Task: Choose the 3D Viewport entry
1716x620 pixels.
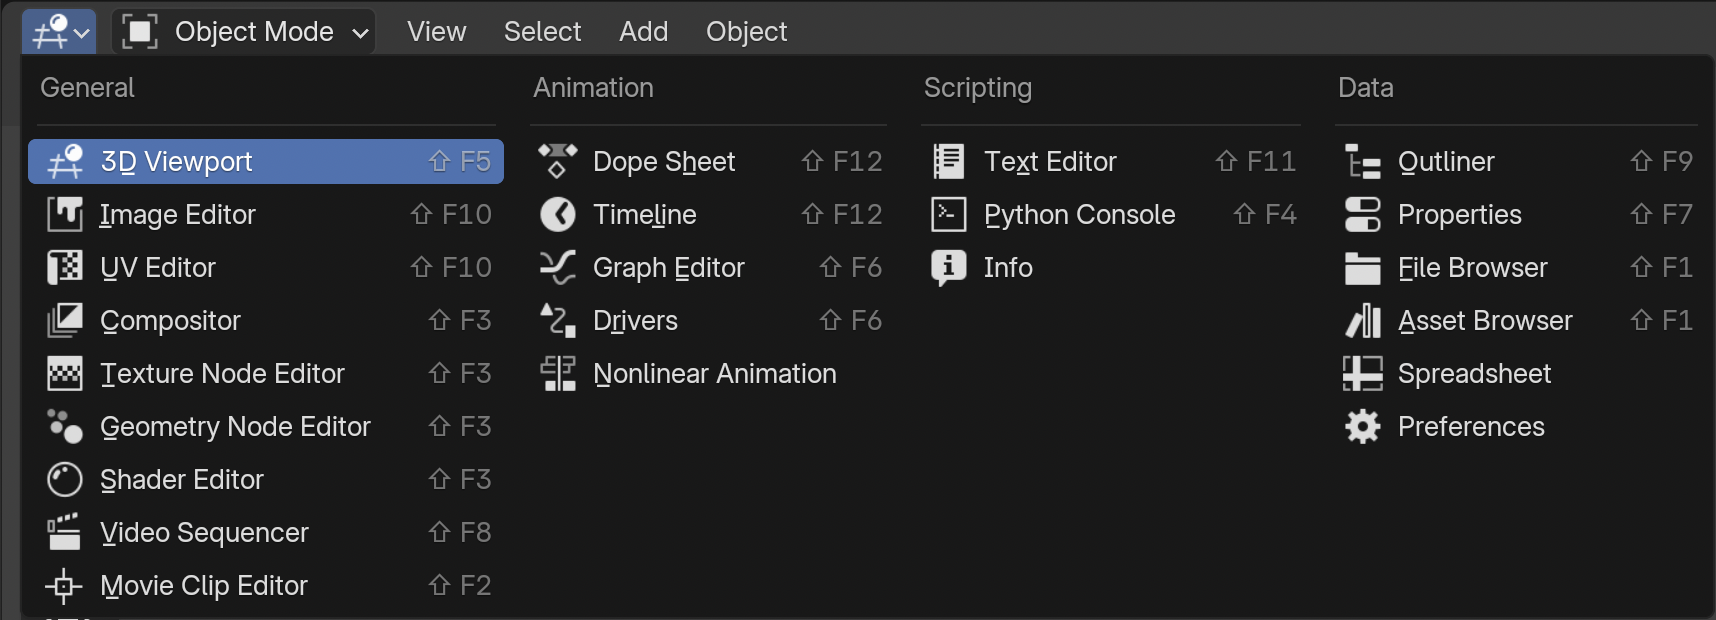Action: click(x=266, y=161)
